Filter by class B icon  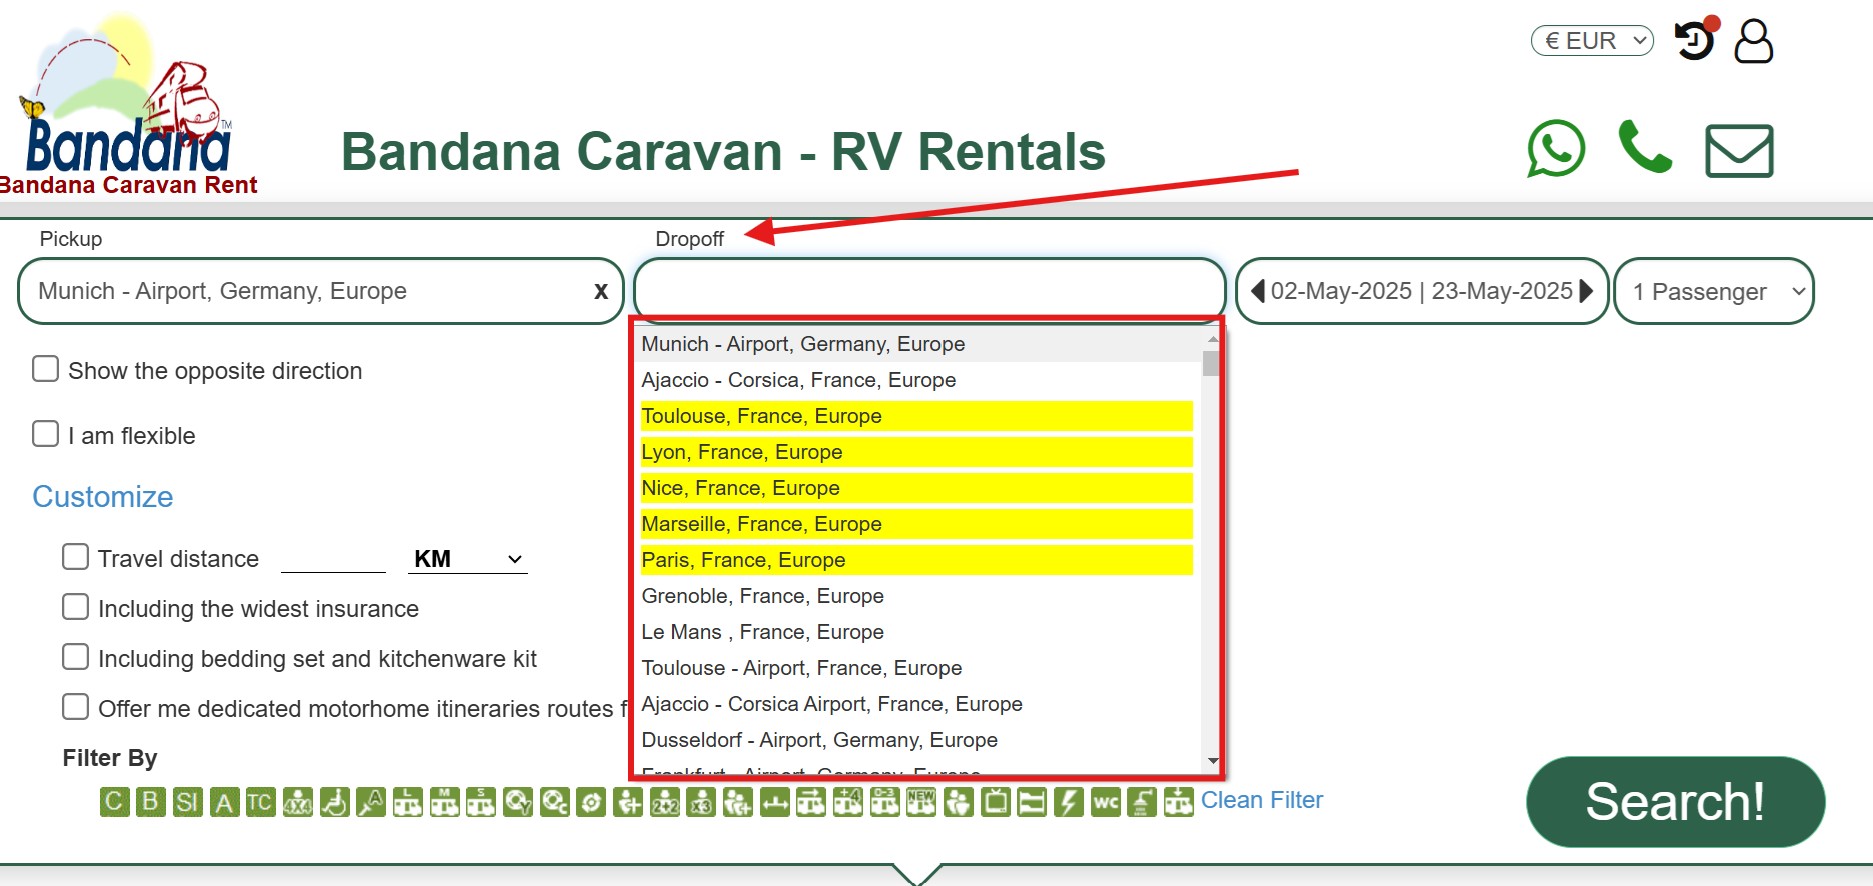point(151,802)
